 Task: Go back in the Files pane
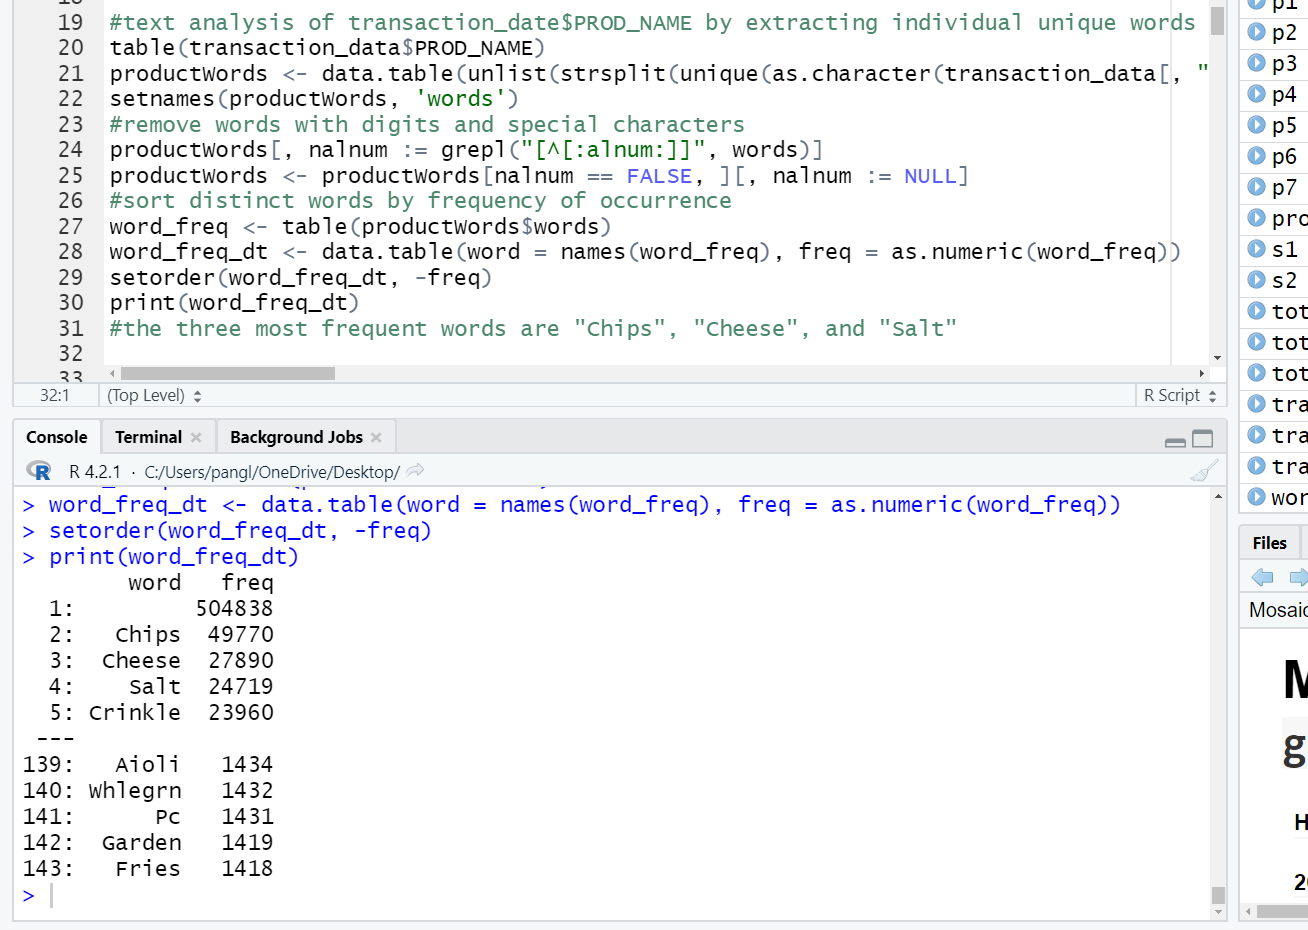1263,577
